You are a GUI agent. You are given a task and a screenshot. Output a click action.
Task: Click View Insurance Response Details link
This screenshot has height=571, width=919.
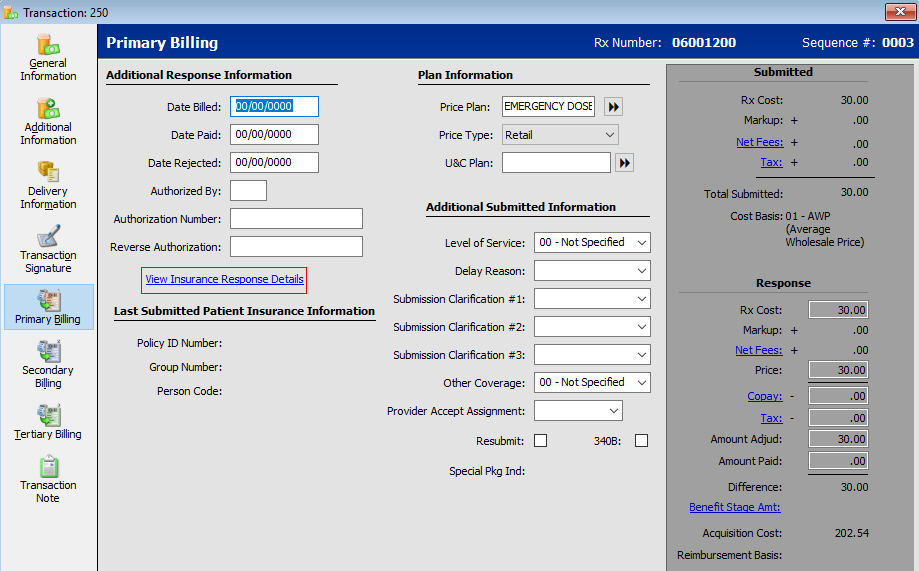click(x=224, y=280)
